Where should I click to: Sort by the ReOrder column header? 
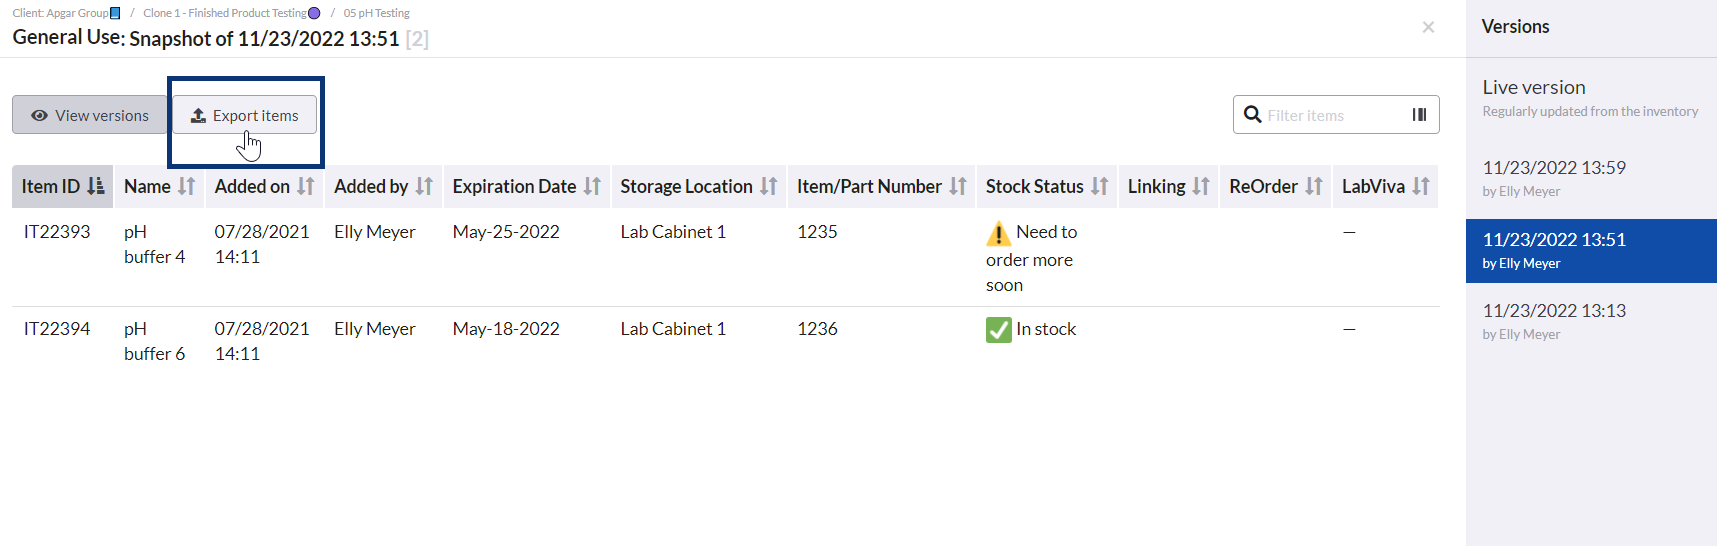[1275, 186]
